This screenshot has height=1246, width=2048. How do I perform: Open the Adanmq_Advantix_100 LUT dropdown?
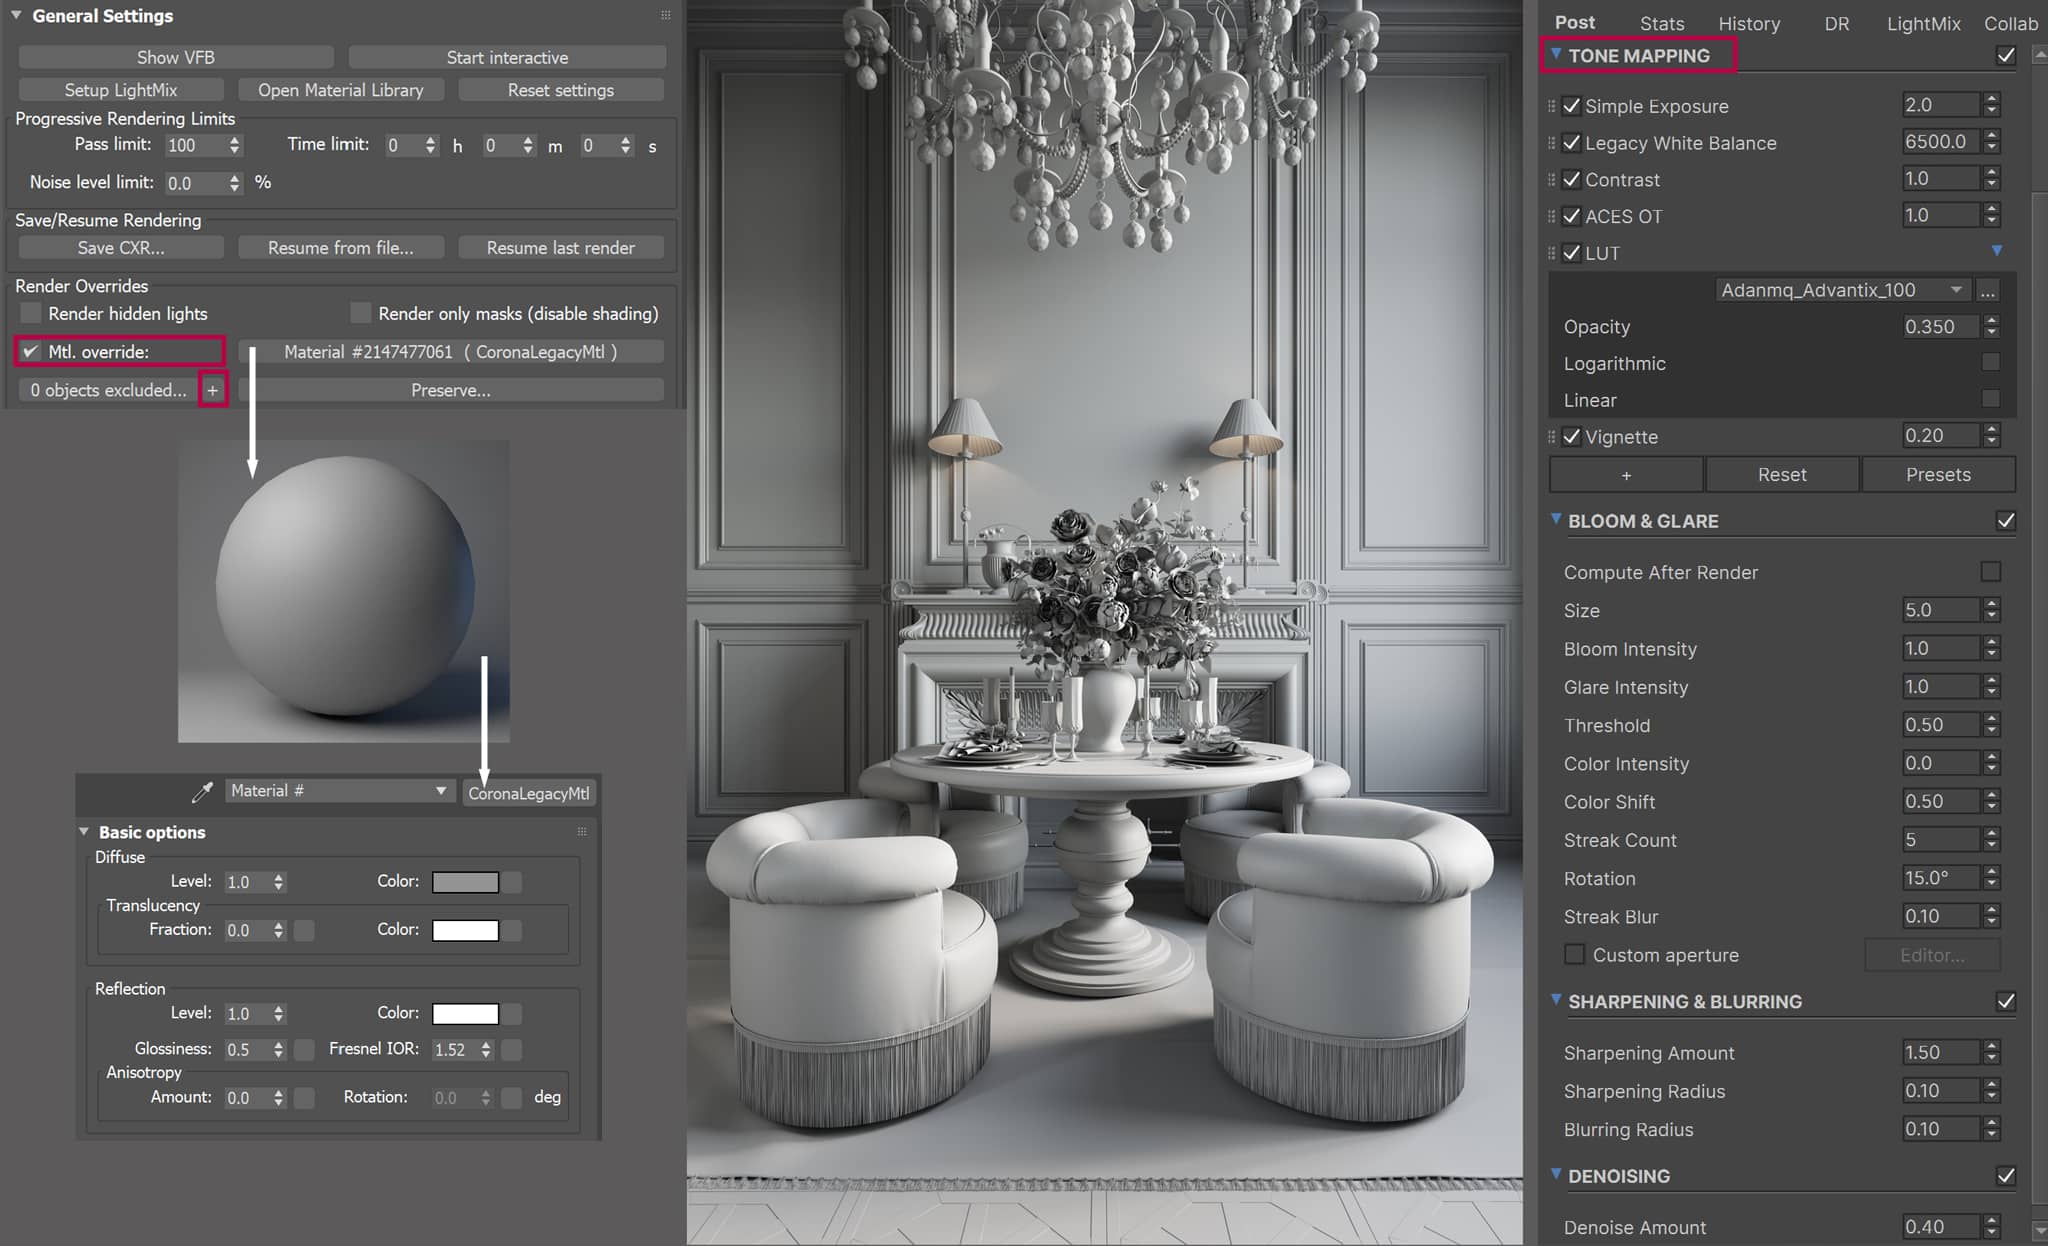tap(1842, 290)
